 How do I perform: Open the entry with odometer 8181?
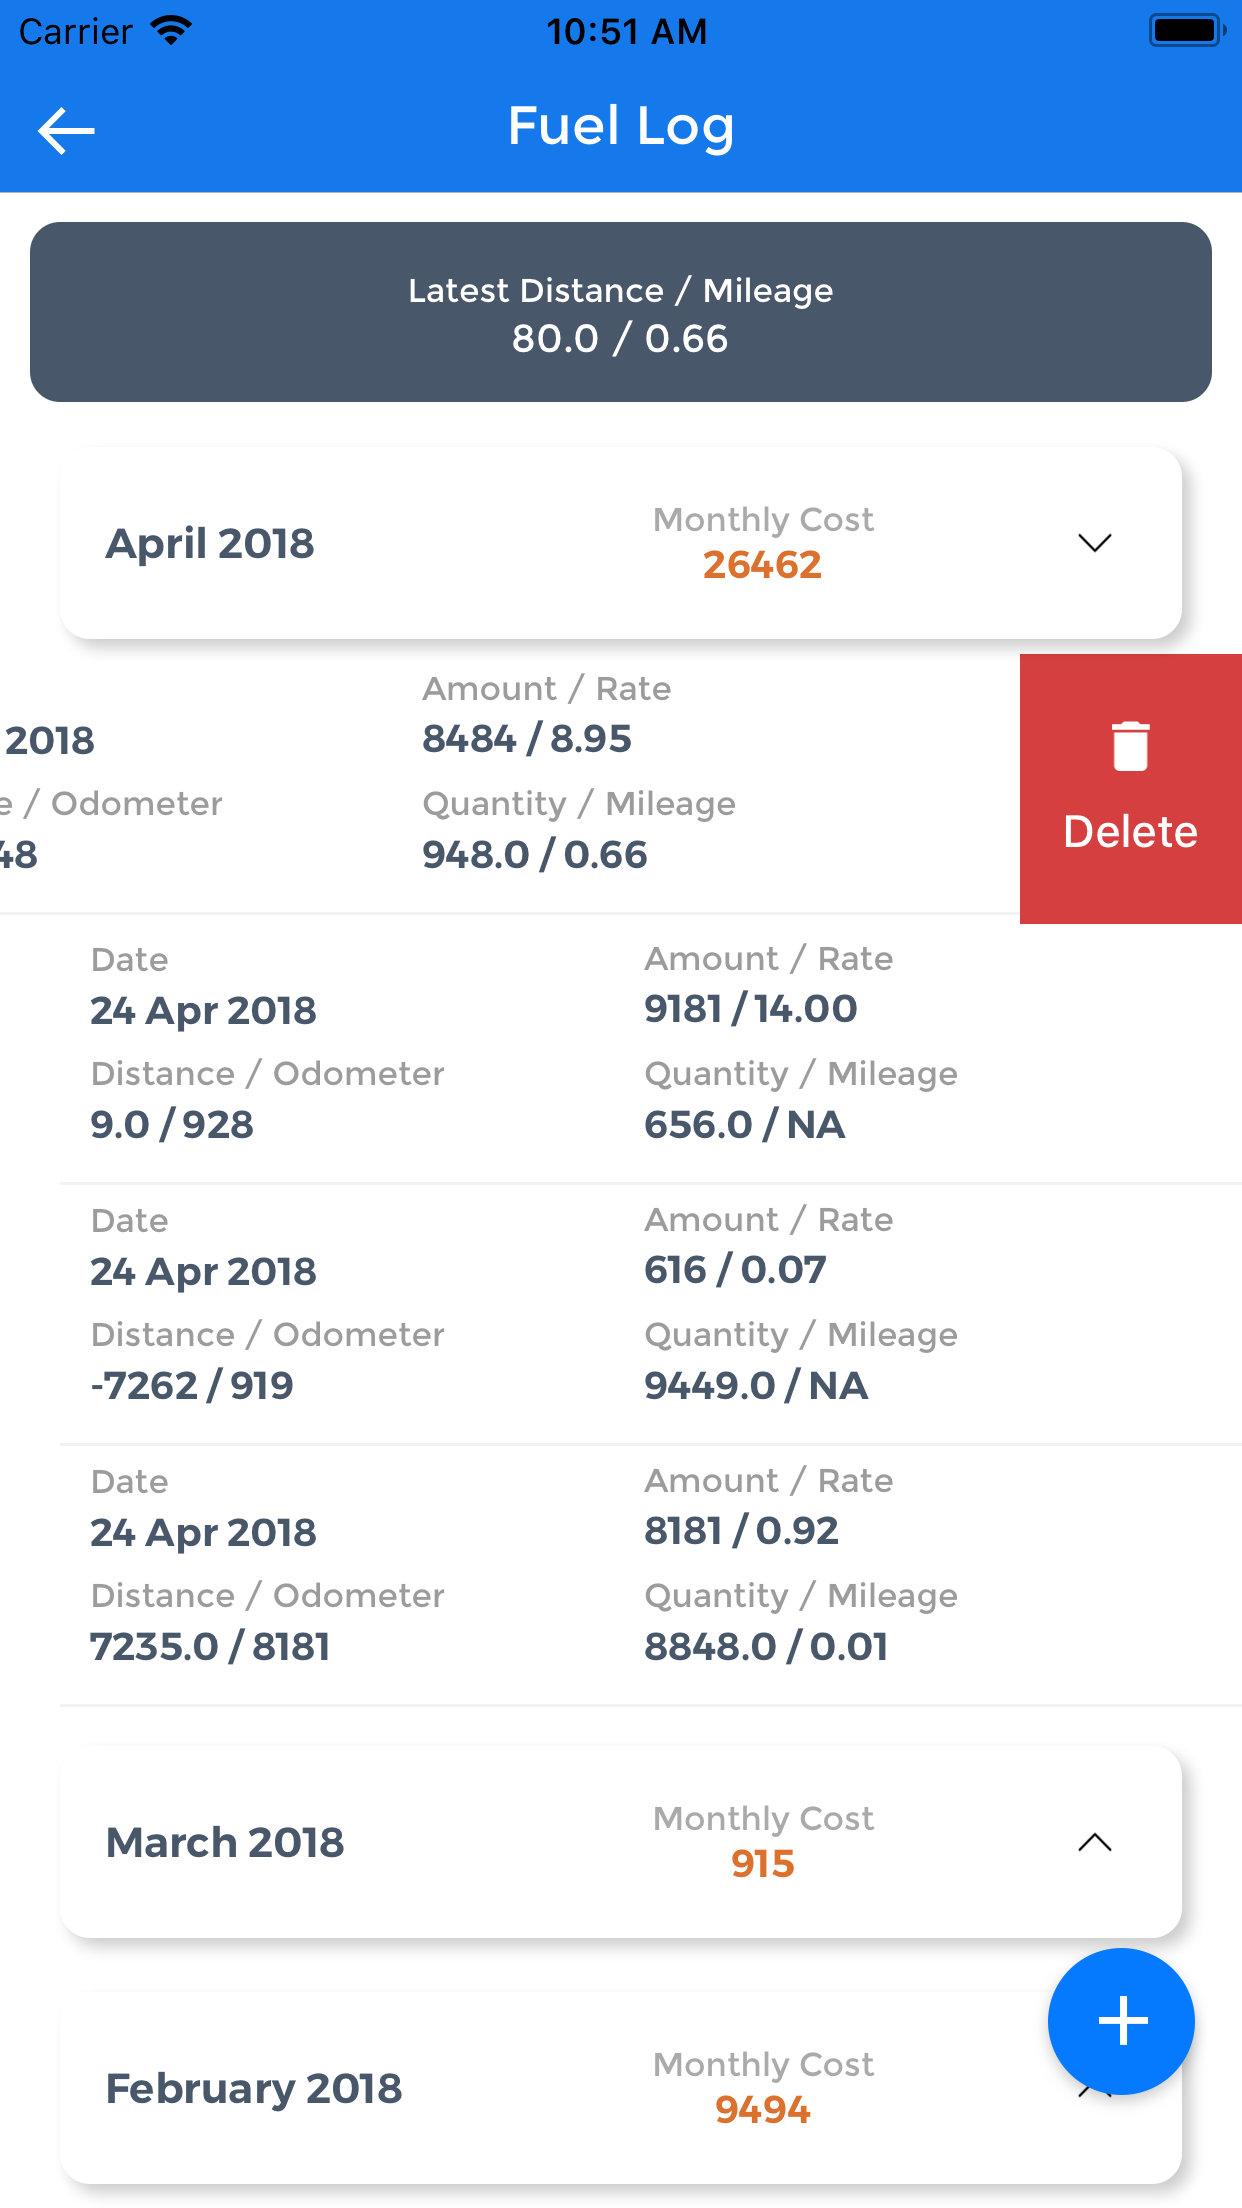point(651,1576)
